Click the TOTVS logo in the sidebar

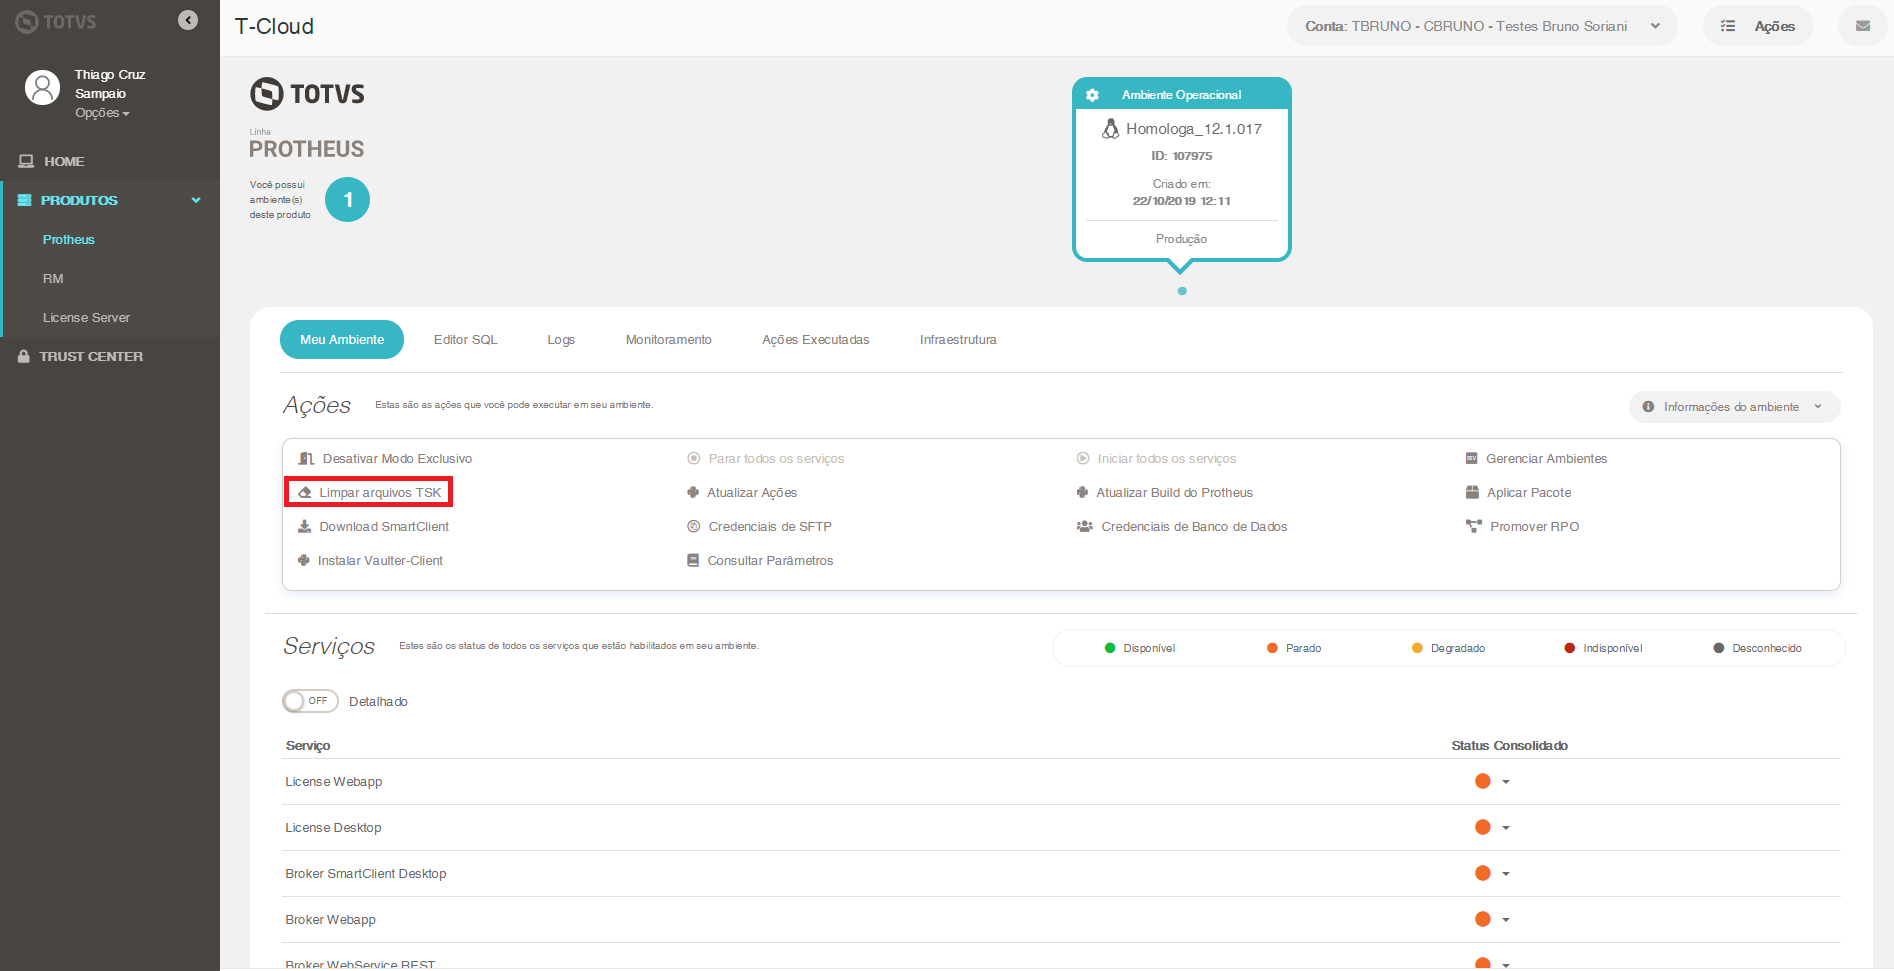click(56, 22)
